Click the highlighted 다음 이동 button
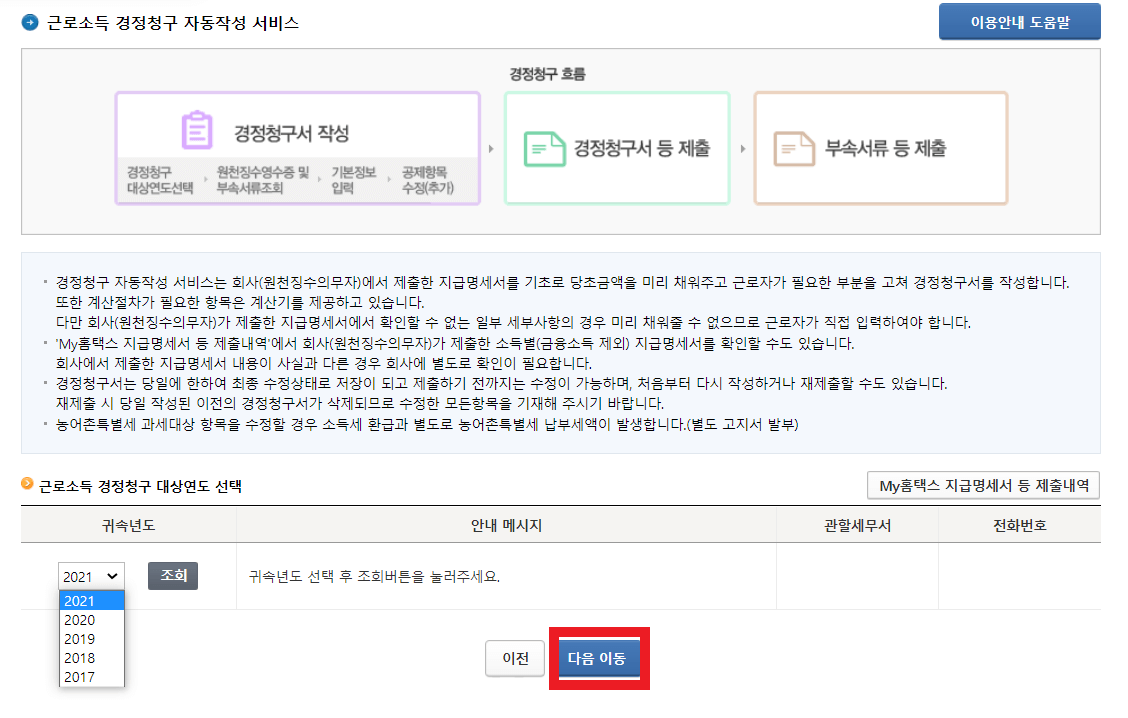1128x718 pixels. [x=599, y=658]
